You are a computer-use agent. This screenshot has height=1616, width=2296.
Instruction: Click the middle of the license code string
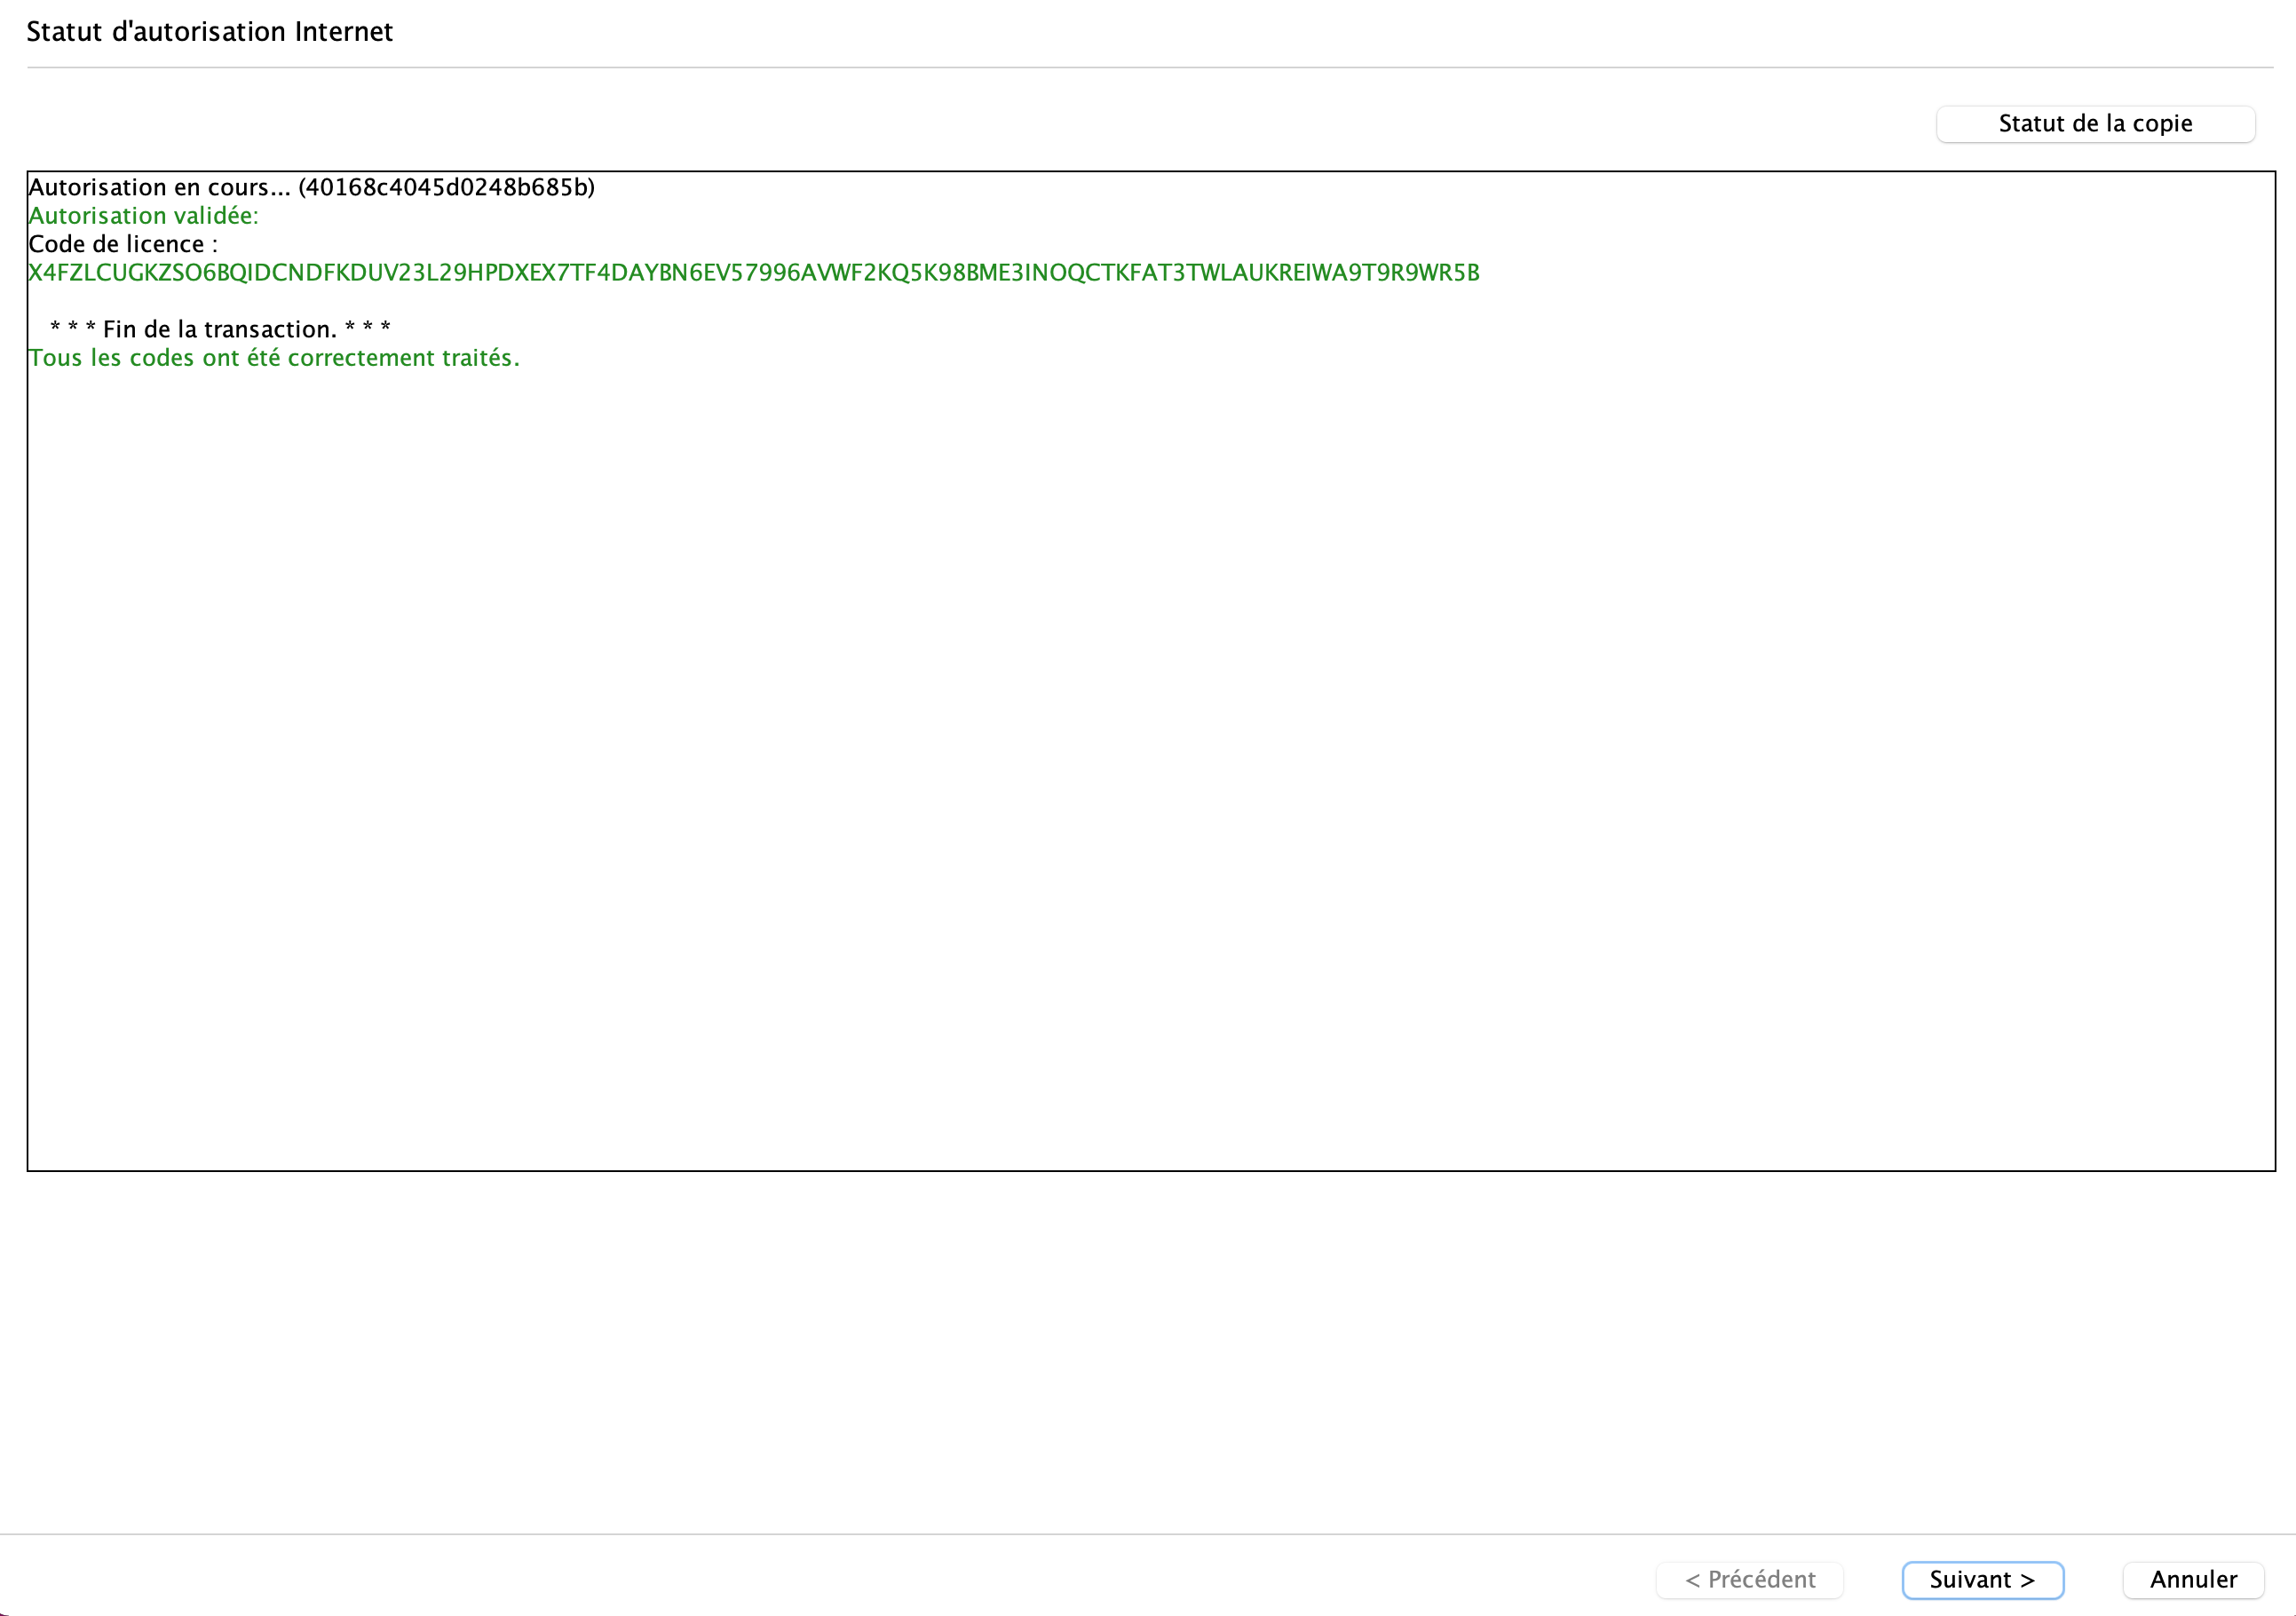(x=753, y=273)
